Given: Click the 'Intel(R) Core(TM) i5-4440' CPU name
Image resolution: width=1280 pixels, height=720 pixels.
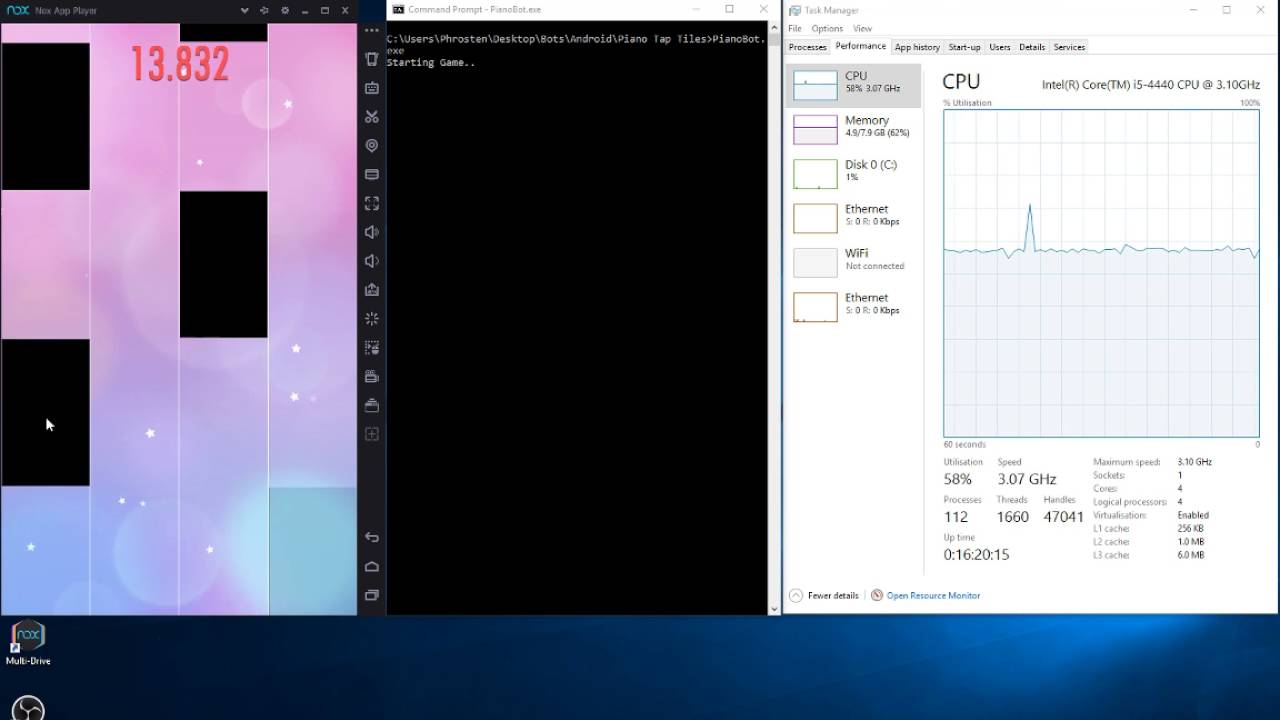Looking at the screenshot, I should [1151, 85].
